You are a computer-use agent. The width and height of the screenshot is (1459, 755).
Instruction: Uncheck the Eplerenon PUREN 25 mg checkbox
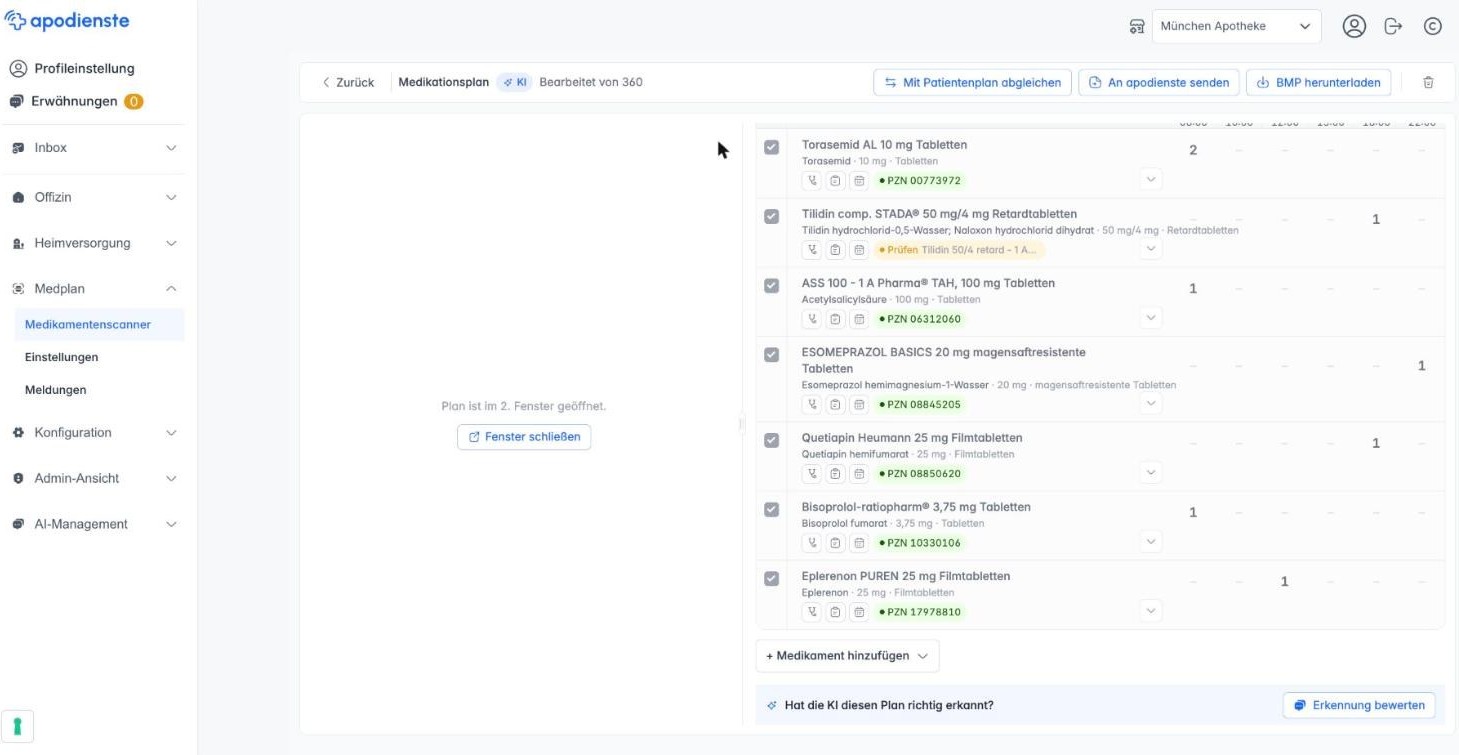tap(771, 578)
